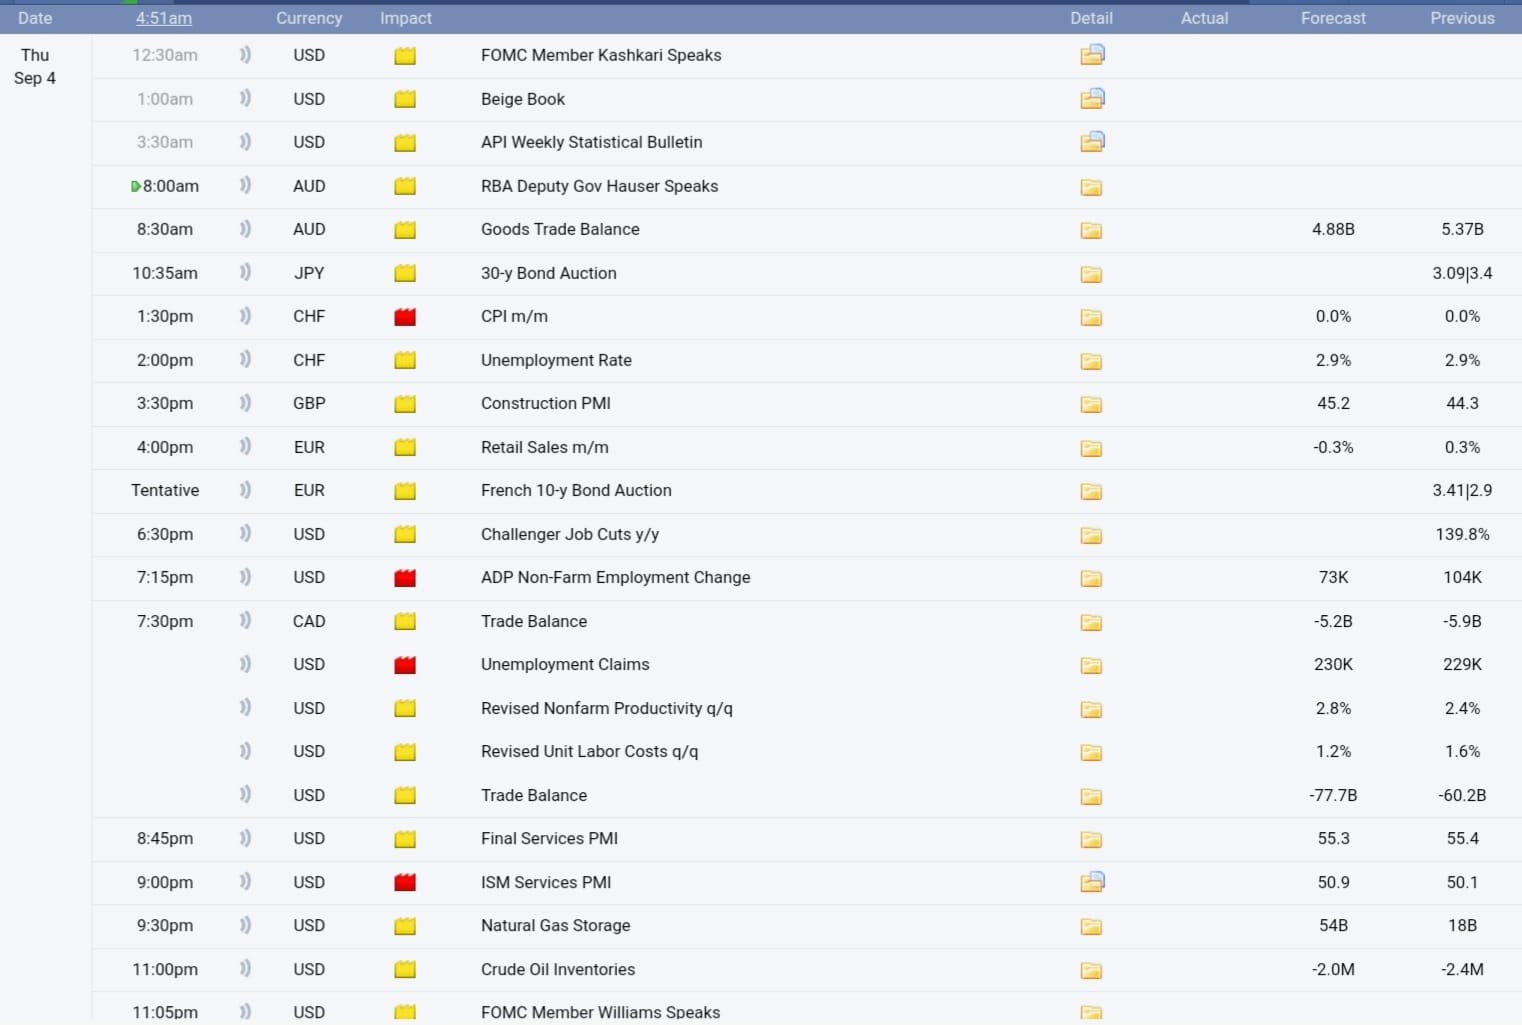
Task: Open Challenger Job Cuts y/y event
Action: click(x=570, y=534)
